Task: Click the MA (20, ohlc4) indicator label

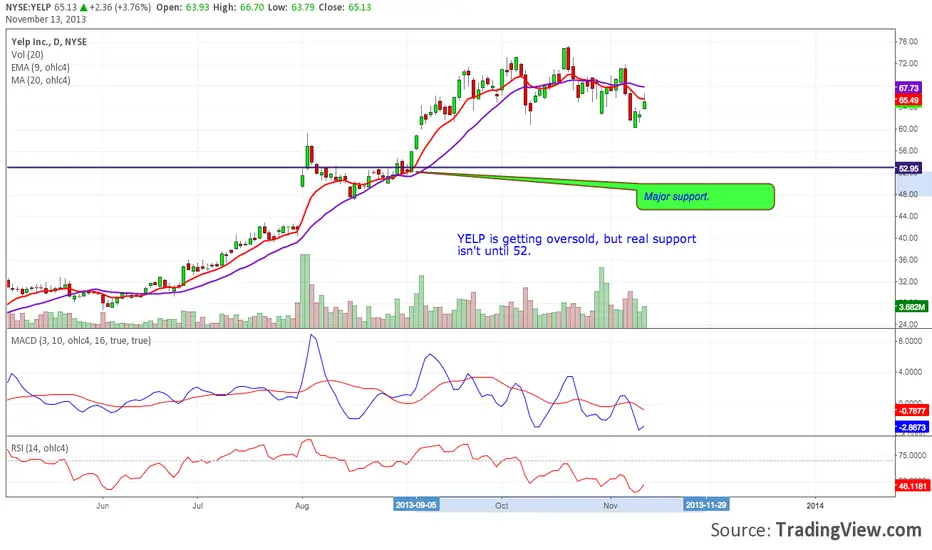Action: [x=40, y=80]
